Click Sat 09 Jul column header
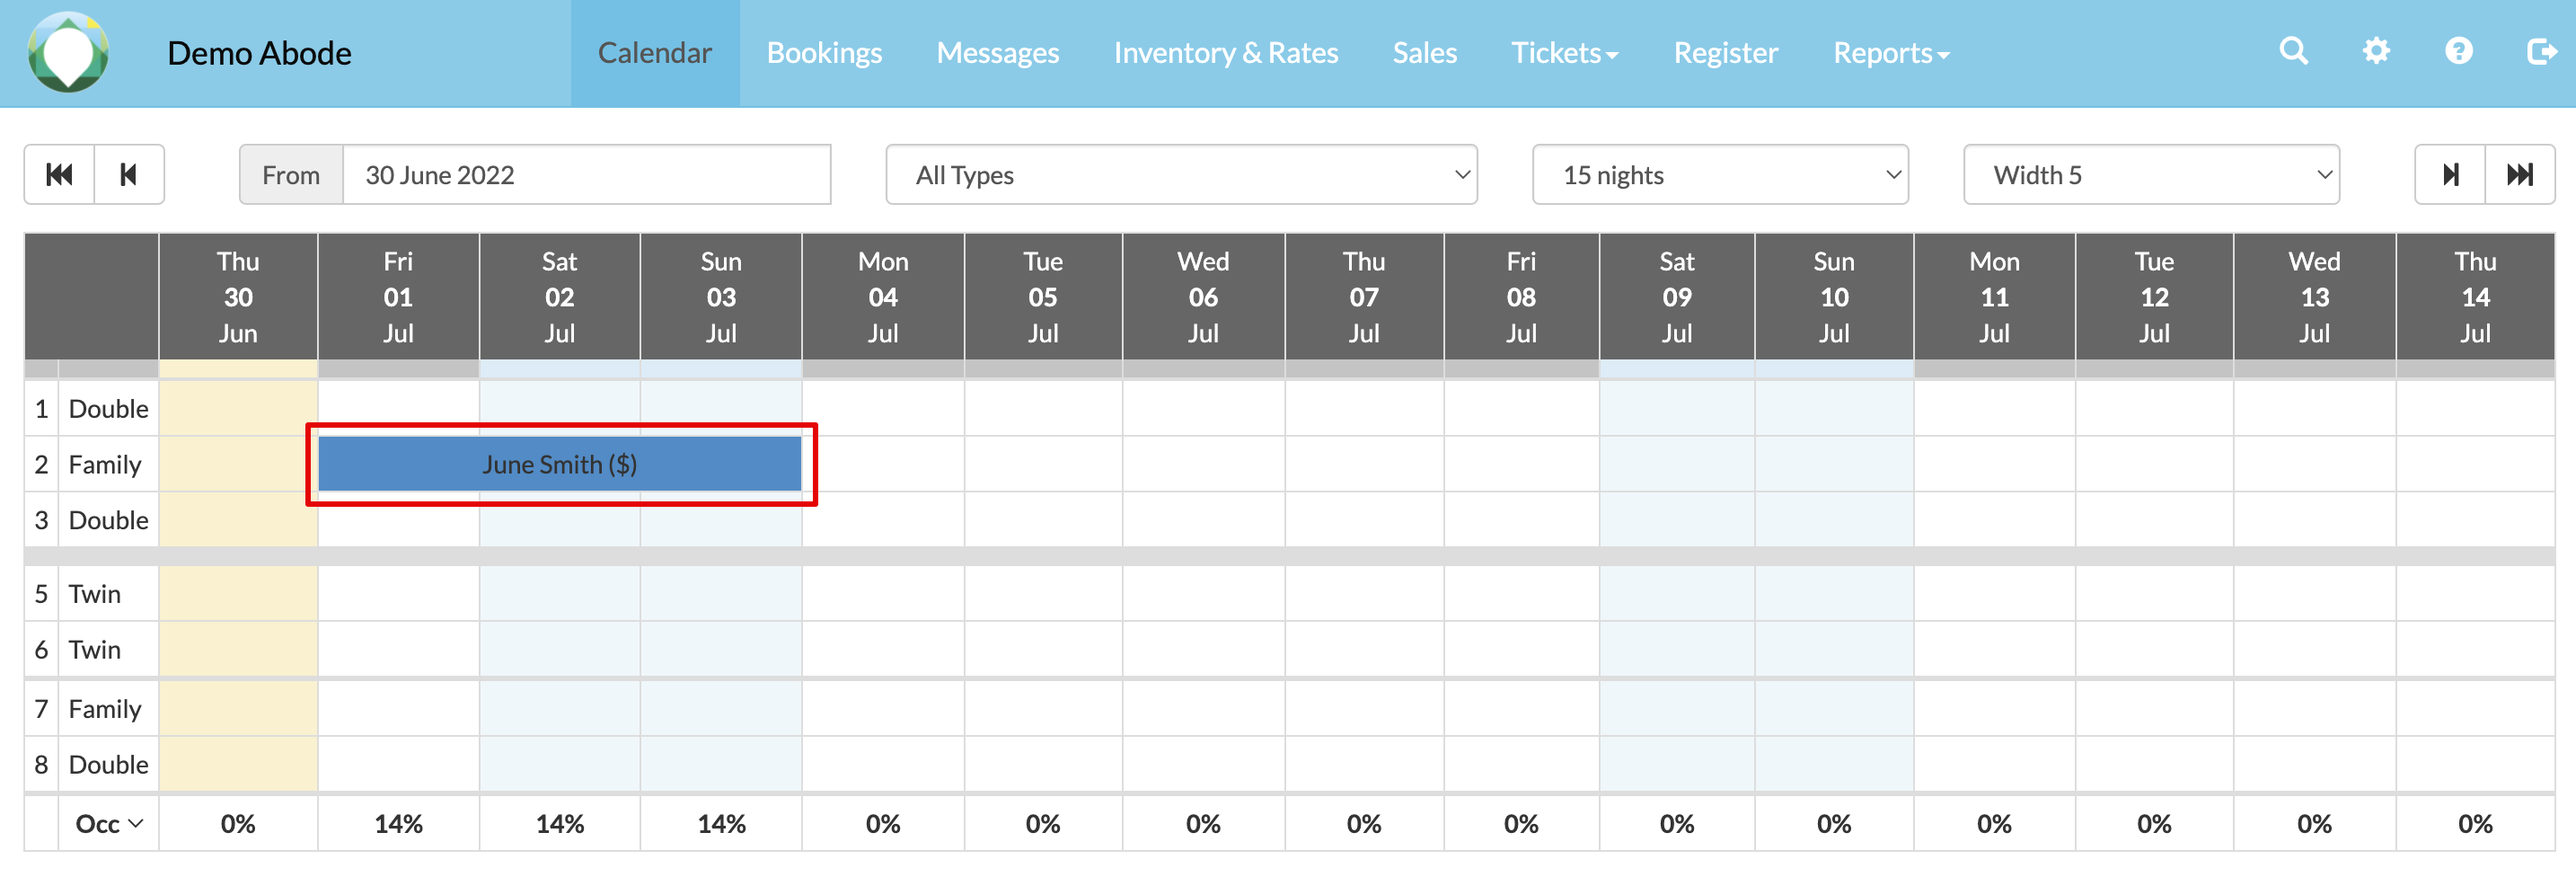This screenshot has height=877, width=2576. tap(1677, 297)
